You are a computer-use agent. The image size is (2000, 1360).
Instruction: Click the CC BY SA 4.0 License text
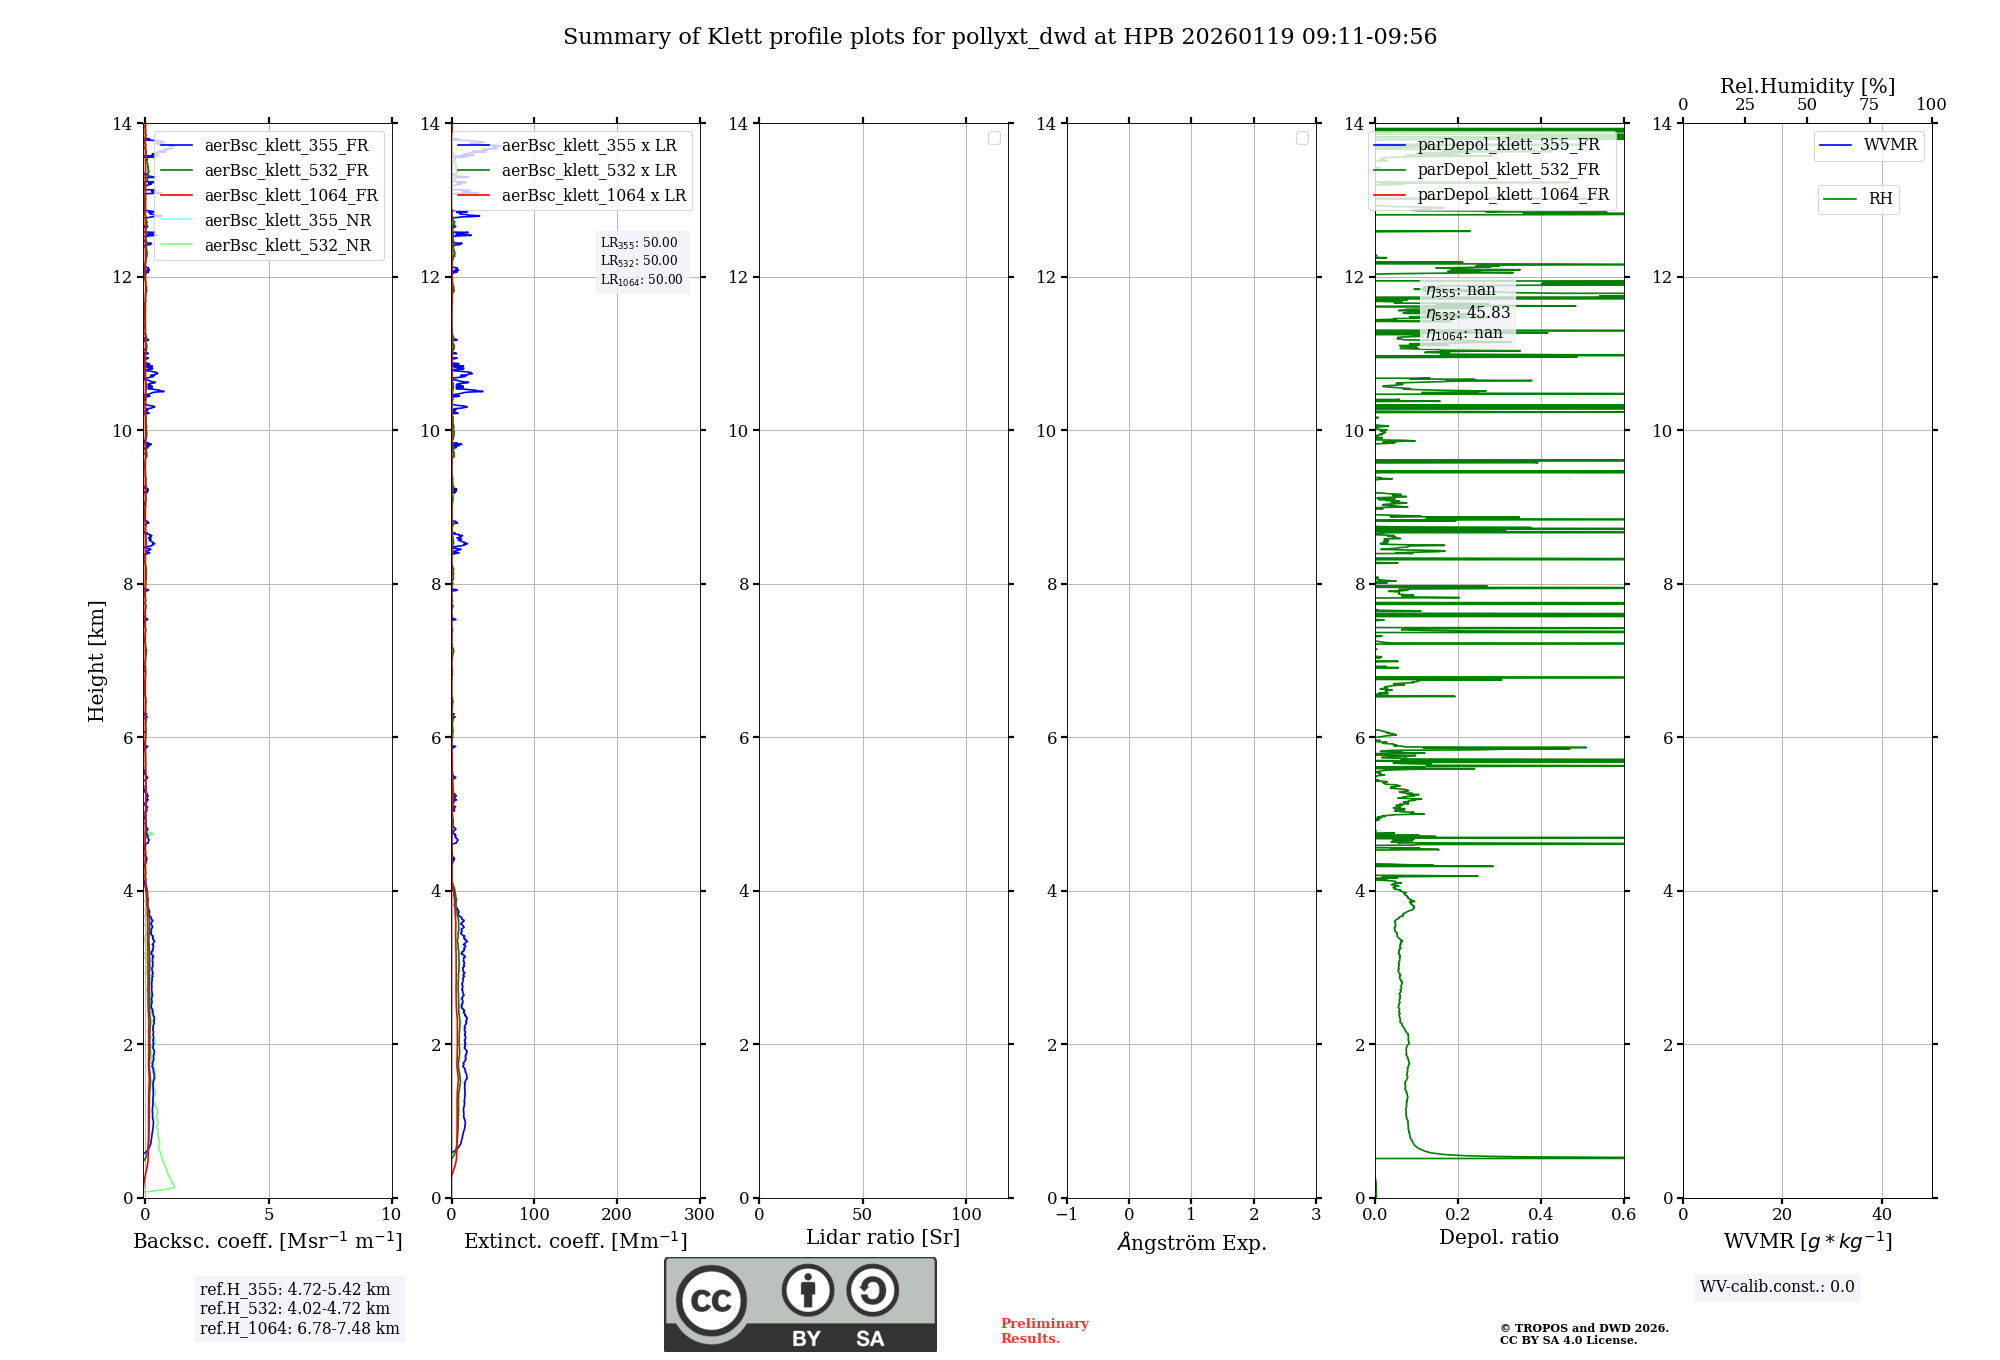click(x=1567, y=1341)
